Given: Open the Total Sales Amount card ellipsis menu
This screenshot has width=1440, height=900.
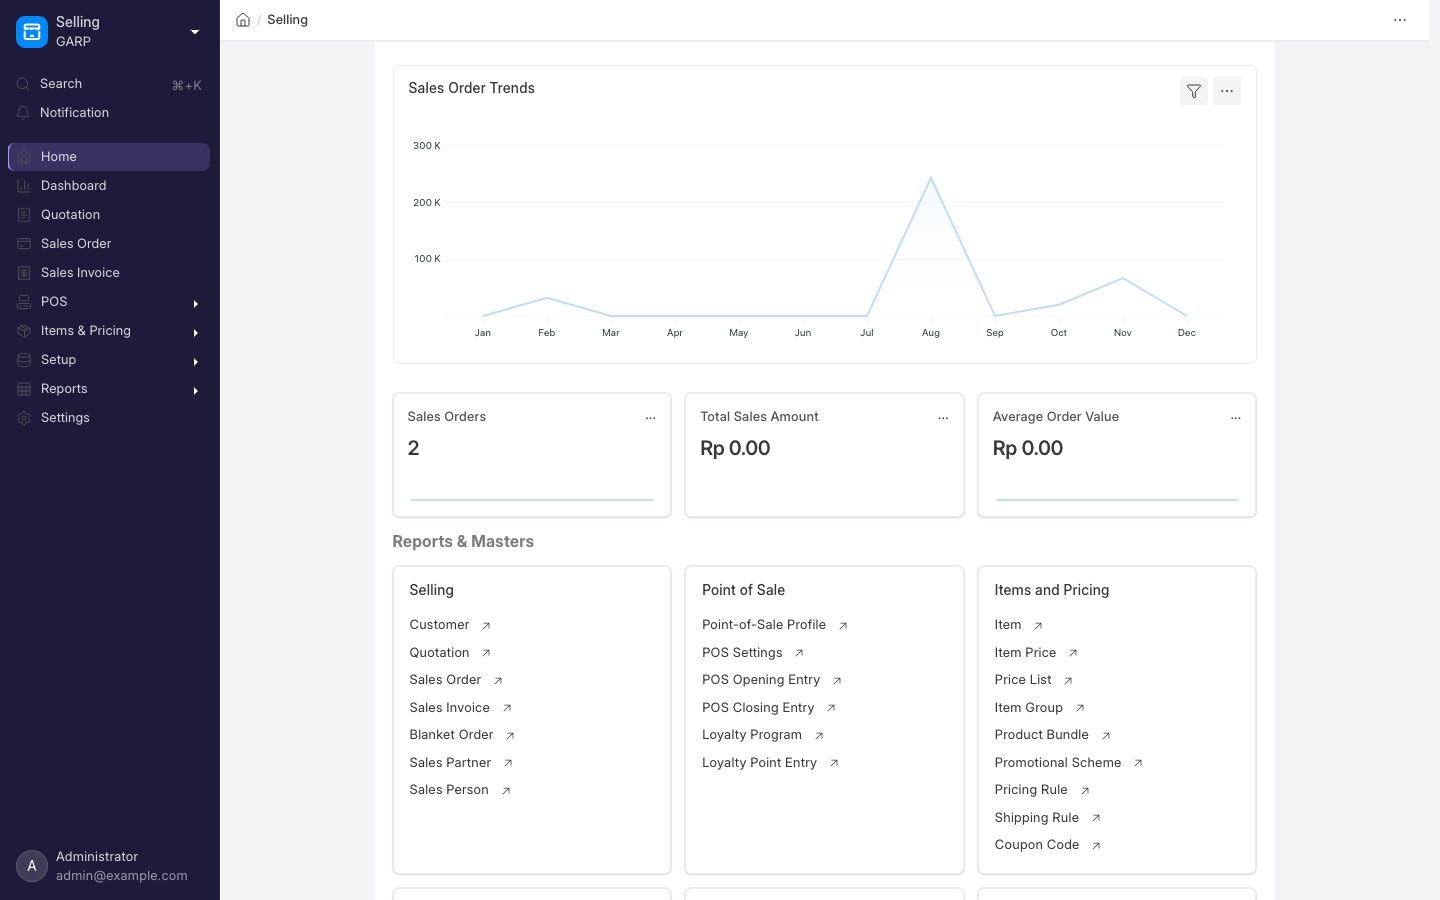Looking at the screenshot, I should [943, 418].
